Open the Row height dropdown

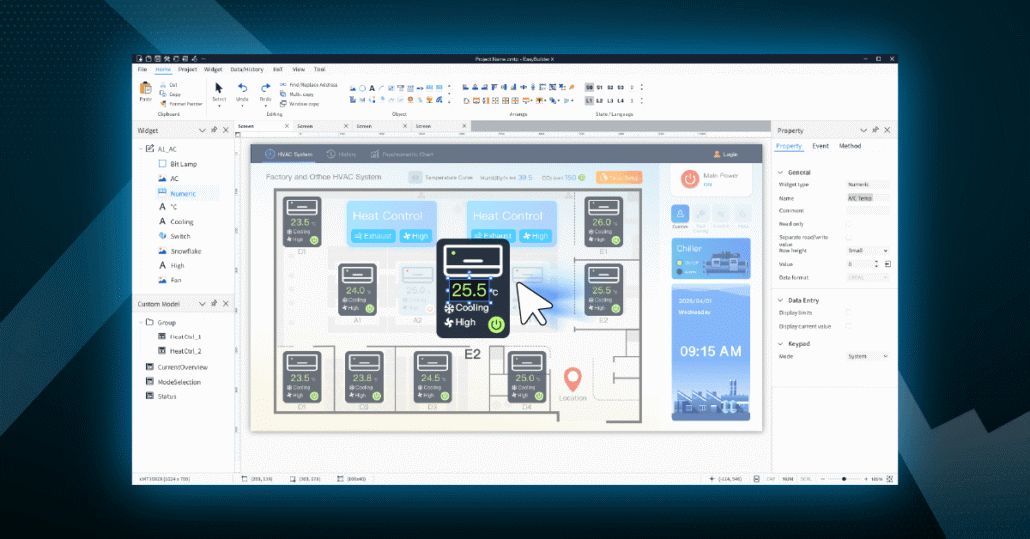(868, 251)
